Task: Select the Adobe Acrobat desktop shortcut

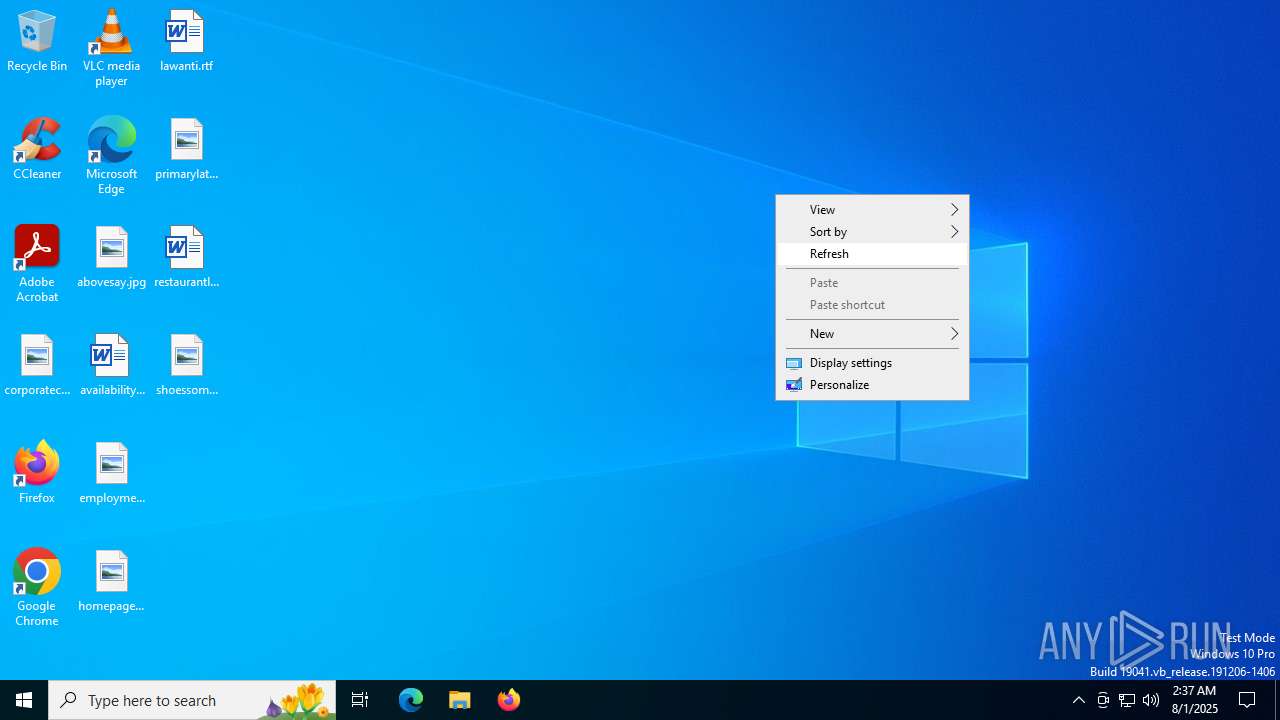Action: 37,264
